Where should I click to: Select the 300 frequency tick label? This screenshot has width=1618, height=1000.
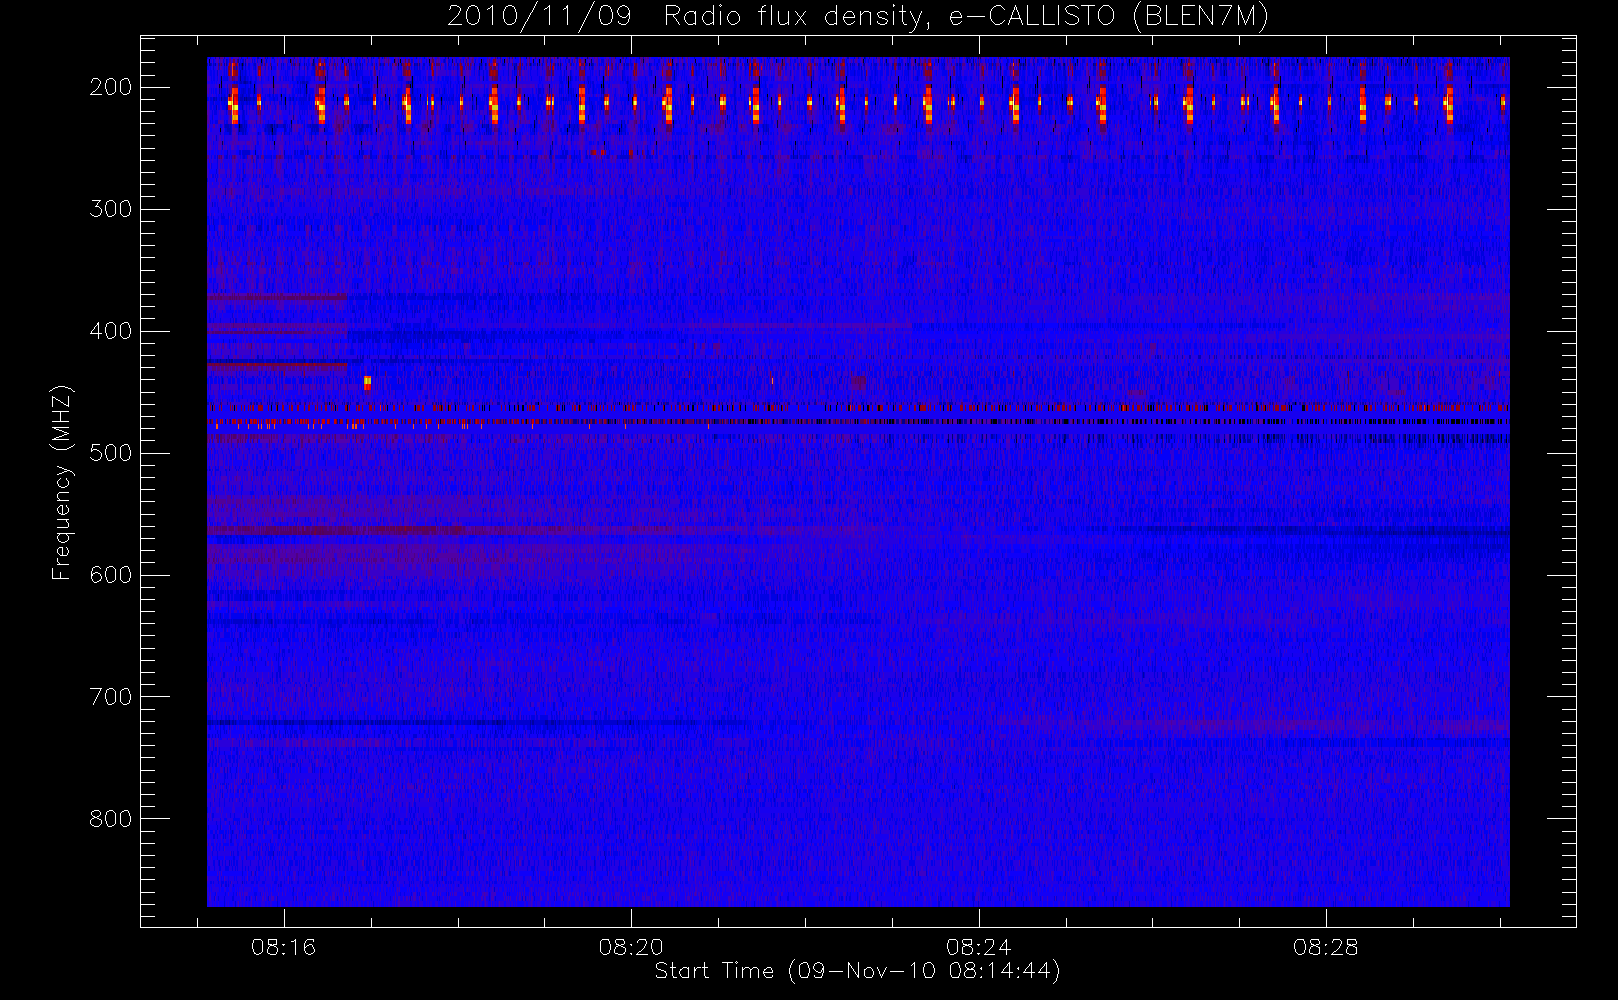pyautogui.click(x=110, y=209)
